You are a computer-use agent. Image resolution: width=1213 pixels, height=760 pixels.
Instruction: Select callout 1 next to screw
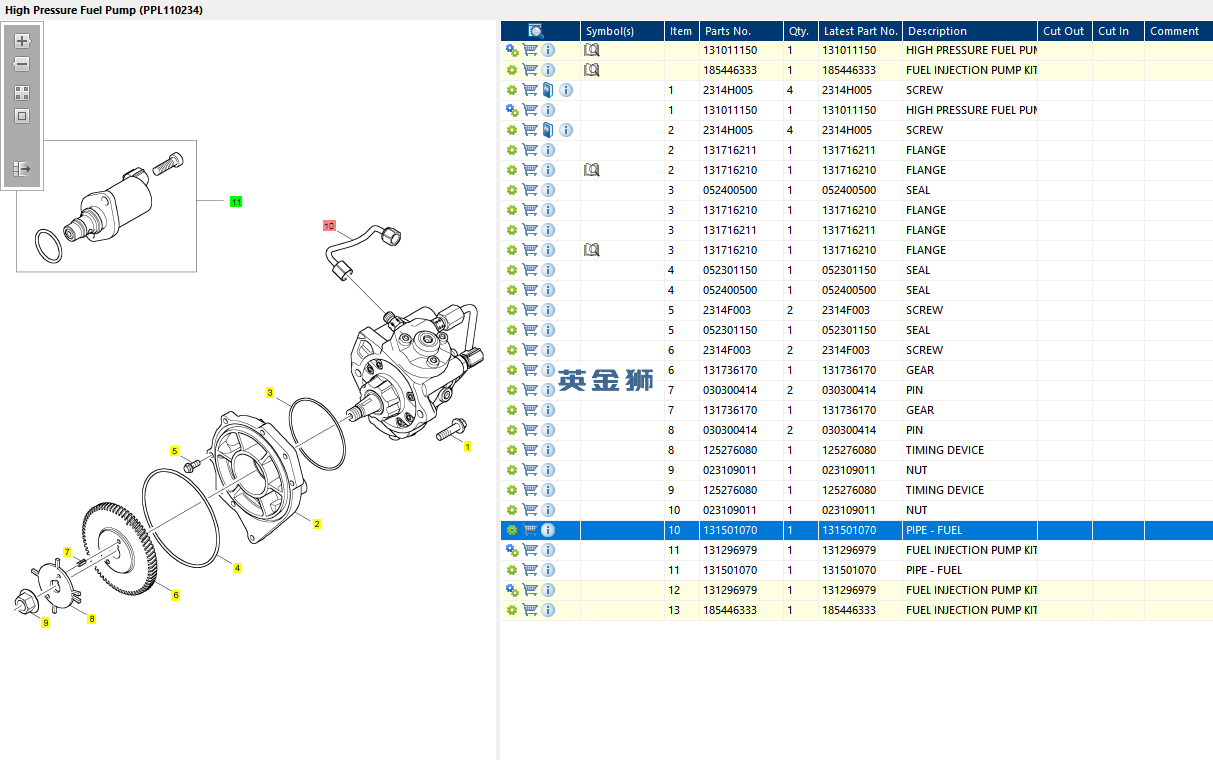point(467,447)
